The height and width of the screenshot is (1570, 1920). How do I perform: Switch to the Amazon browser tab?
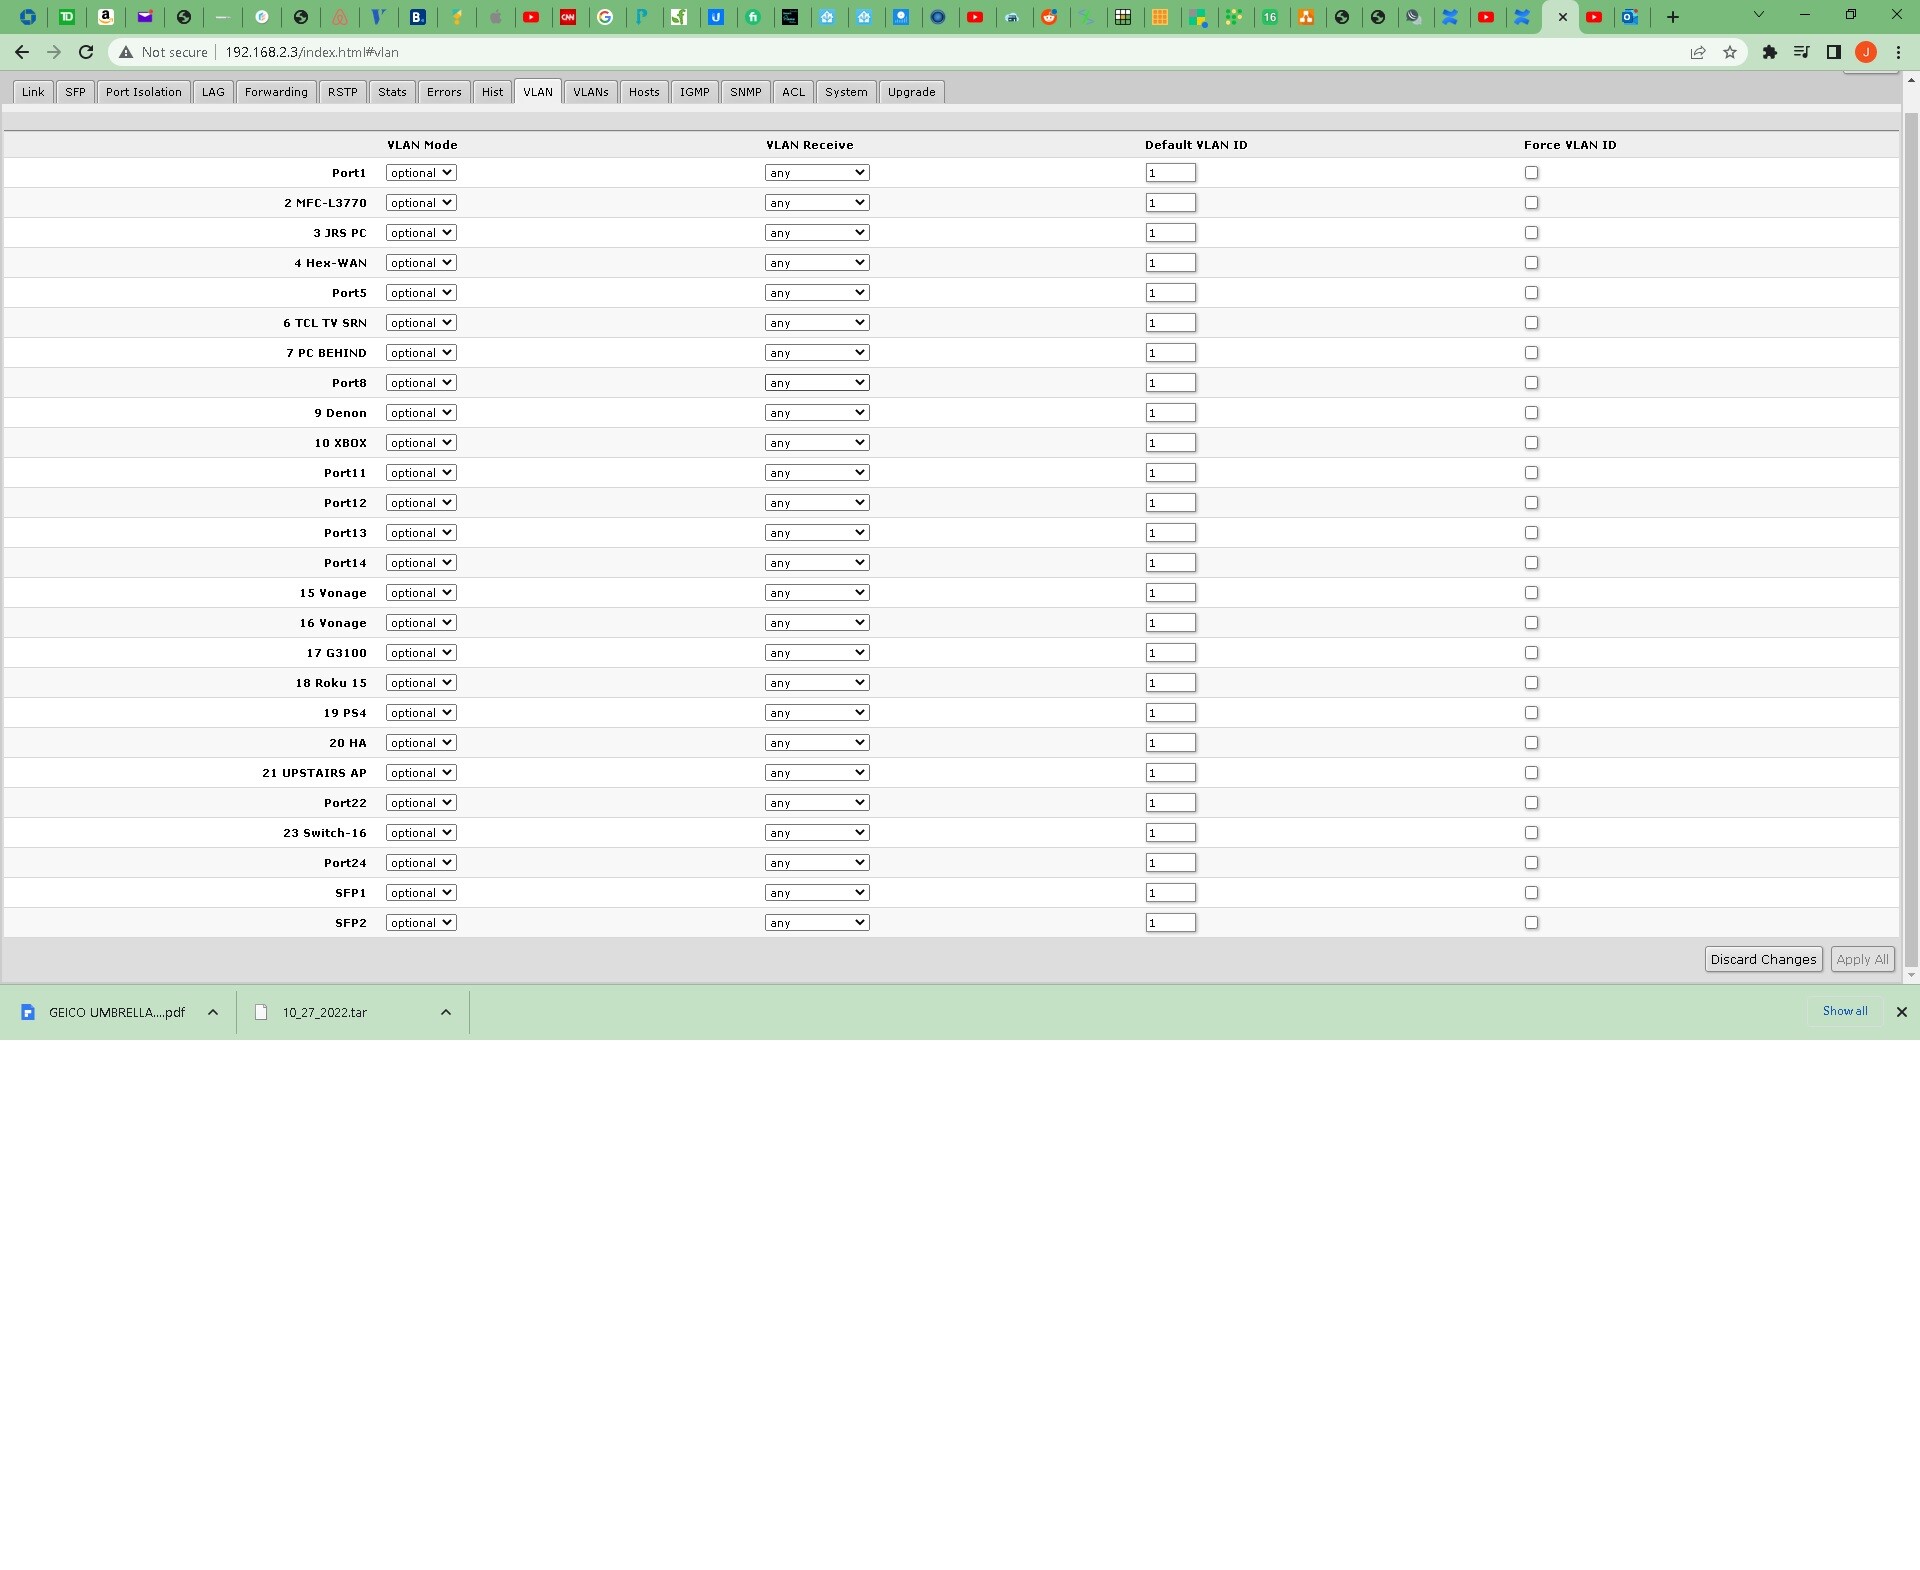pos(106,17)
